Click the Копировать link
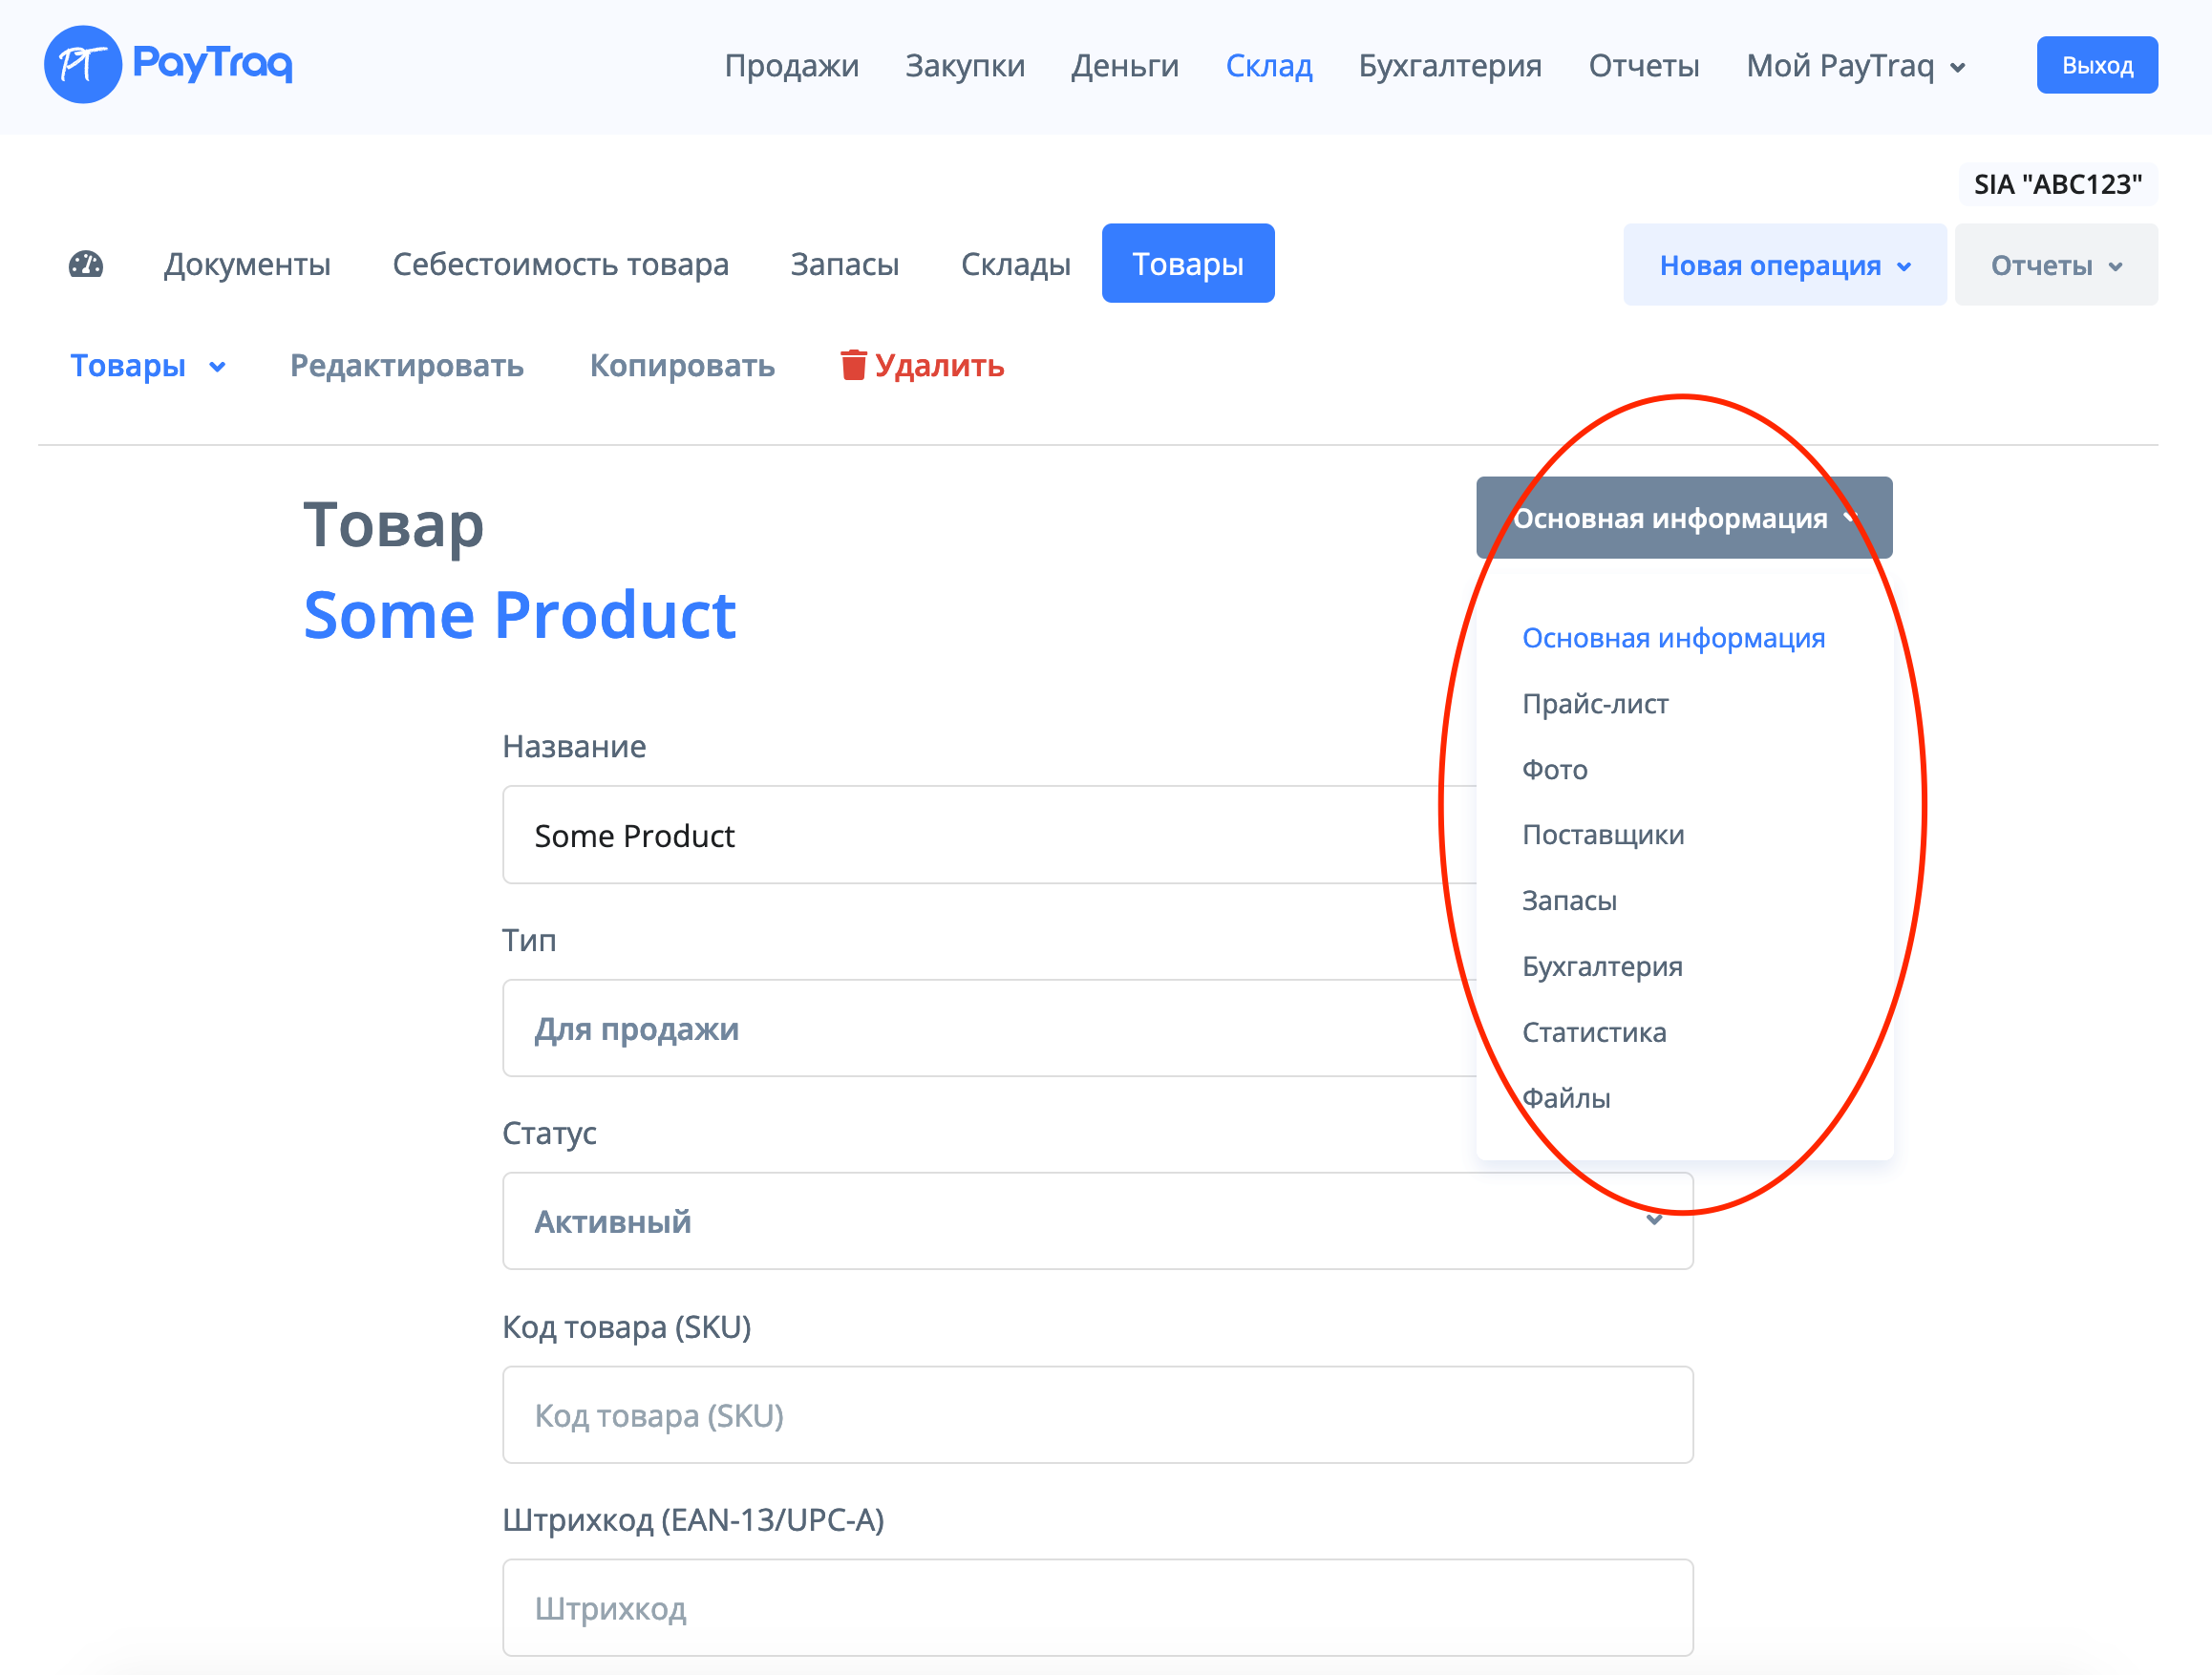 (x=681, y=366)
